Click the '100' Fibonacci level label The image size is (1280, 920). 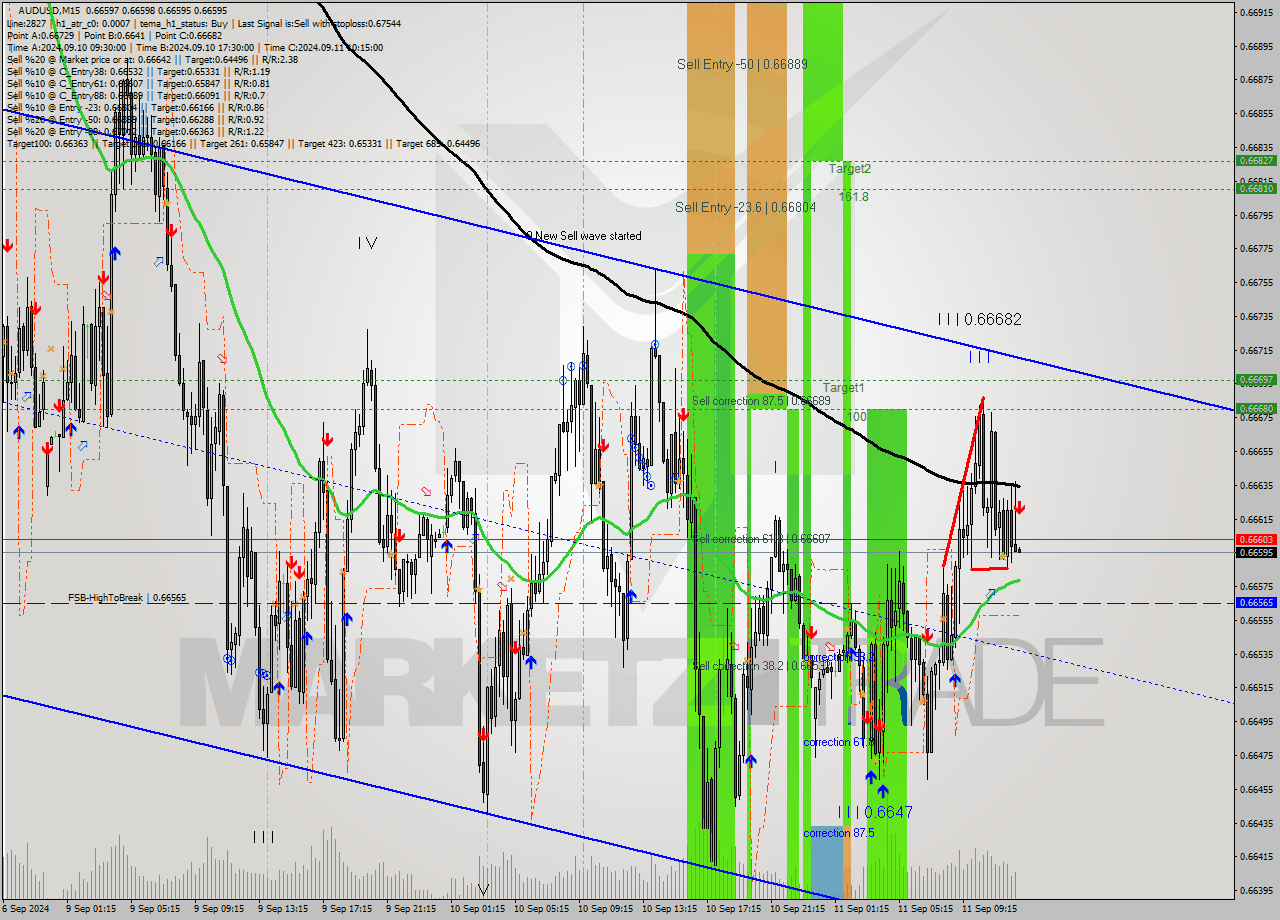pos(857,416)
